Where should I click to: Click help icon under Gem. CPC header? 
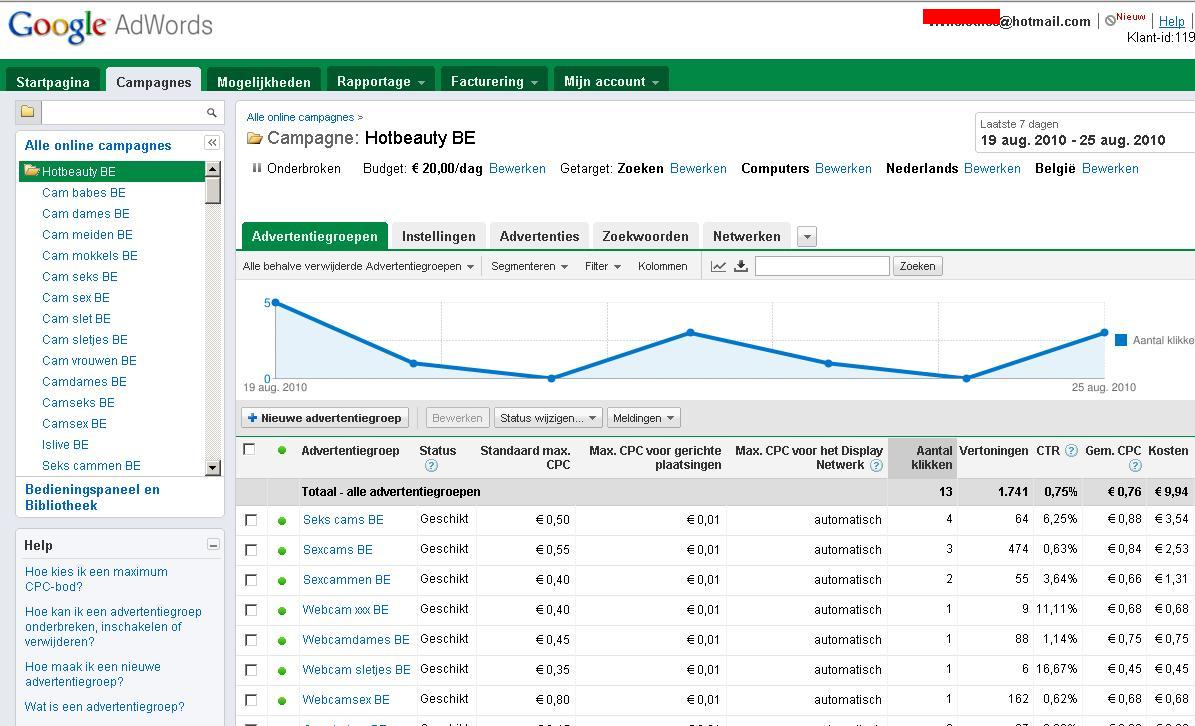[1135, 465]
